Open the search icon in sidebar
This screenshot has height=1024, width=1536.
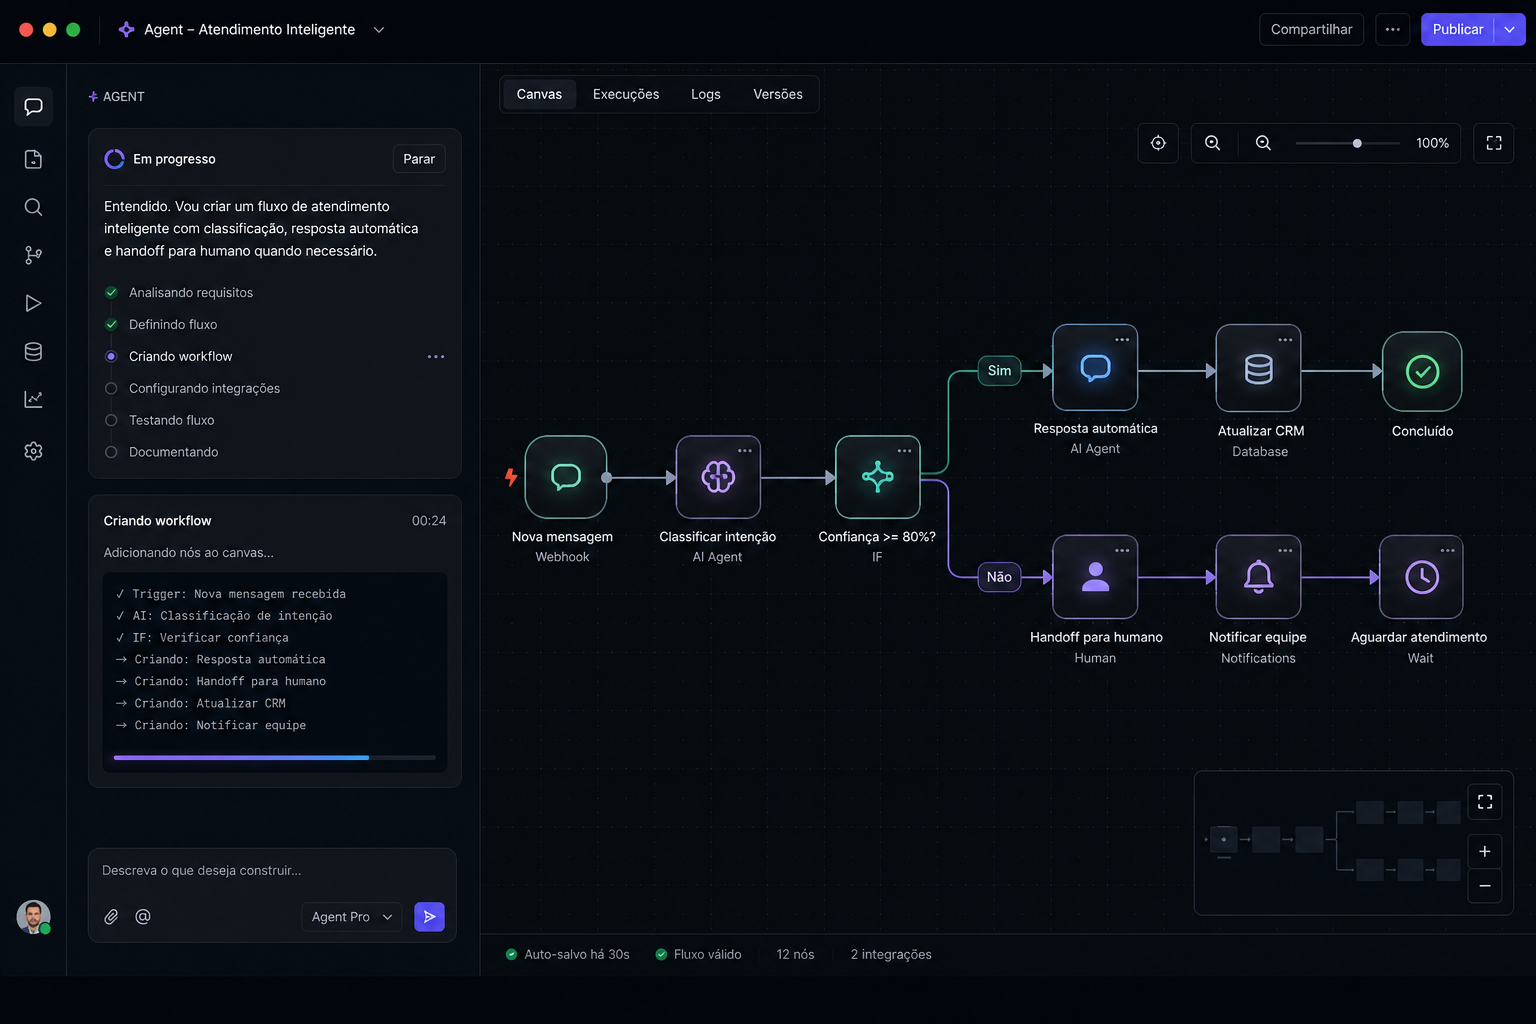pos(33,207)
